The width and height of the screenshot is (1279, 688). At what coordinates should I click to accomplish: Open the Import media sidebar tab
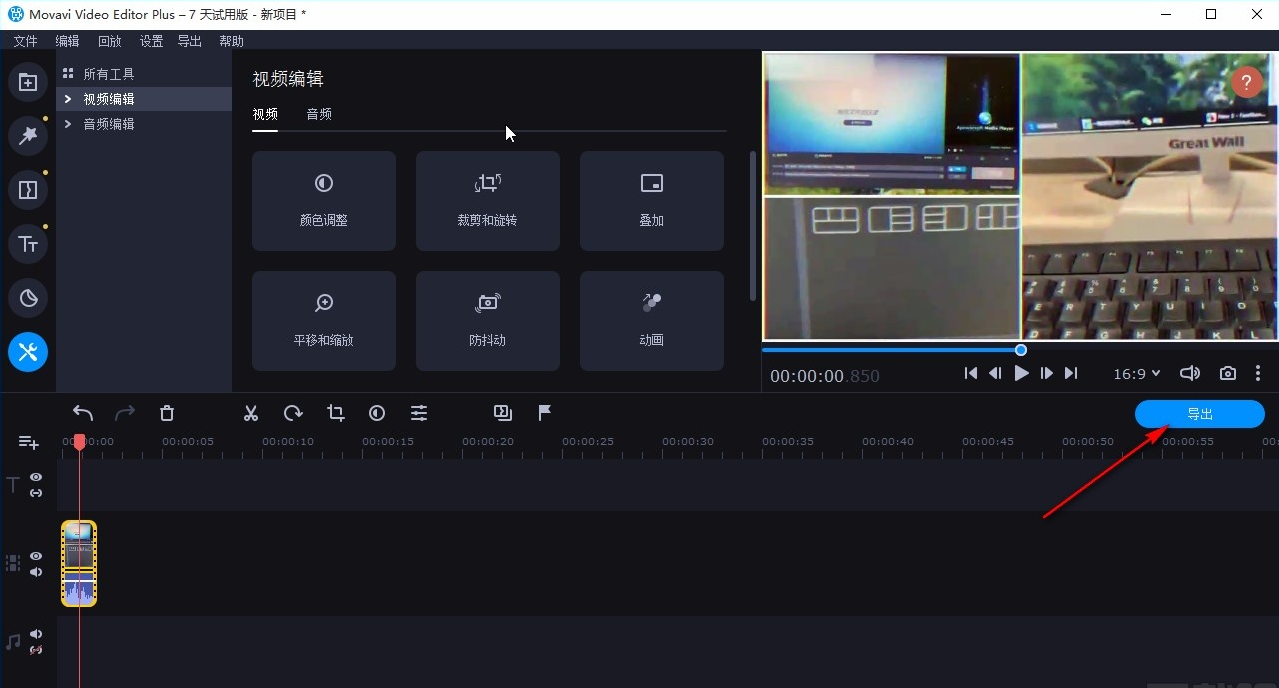pyautogui.click(x=28, y=82)
